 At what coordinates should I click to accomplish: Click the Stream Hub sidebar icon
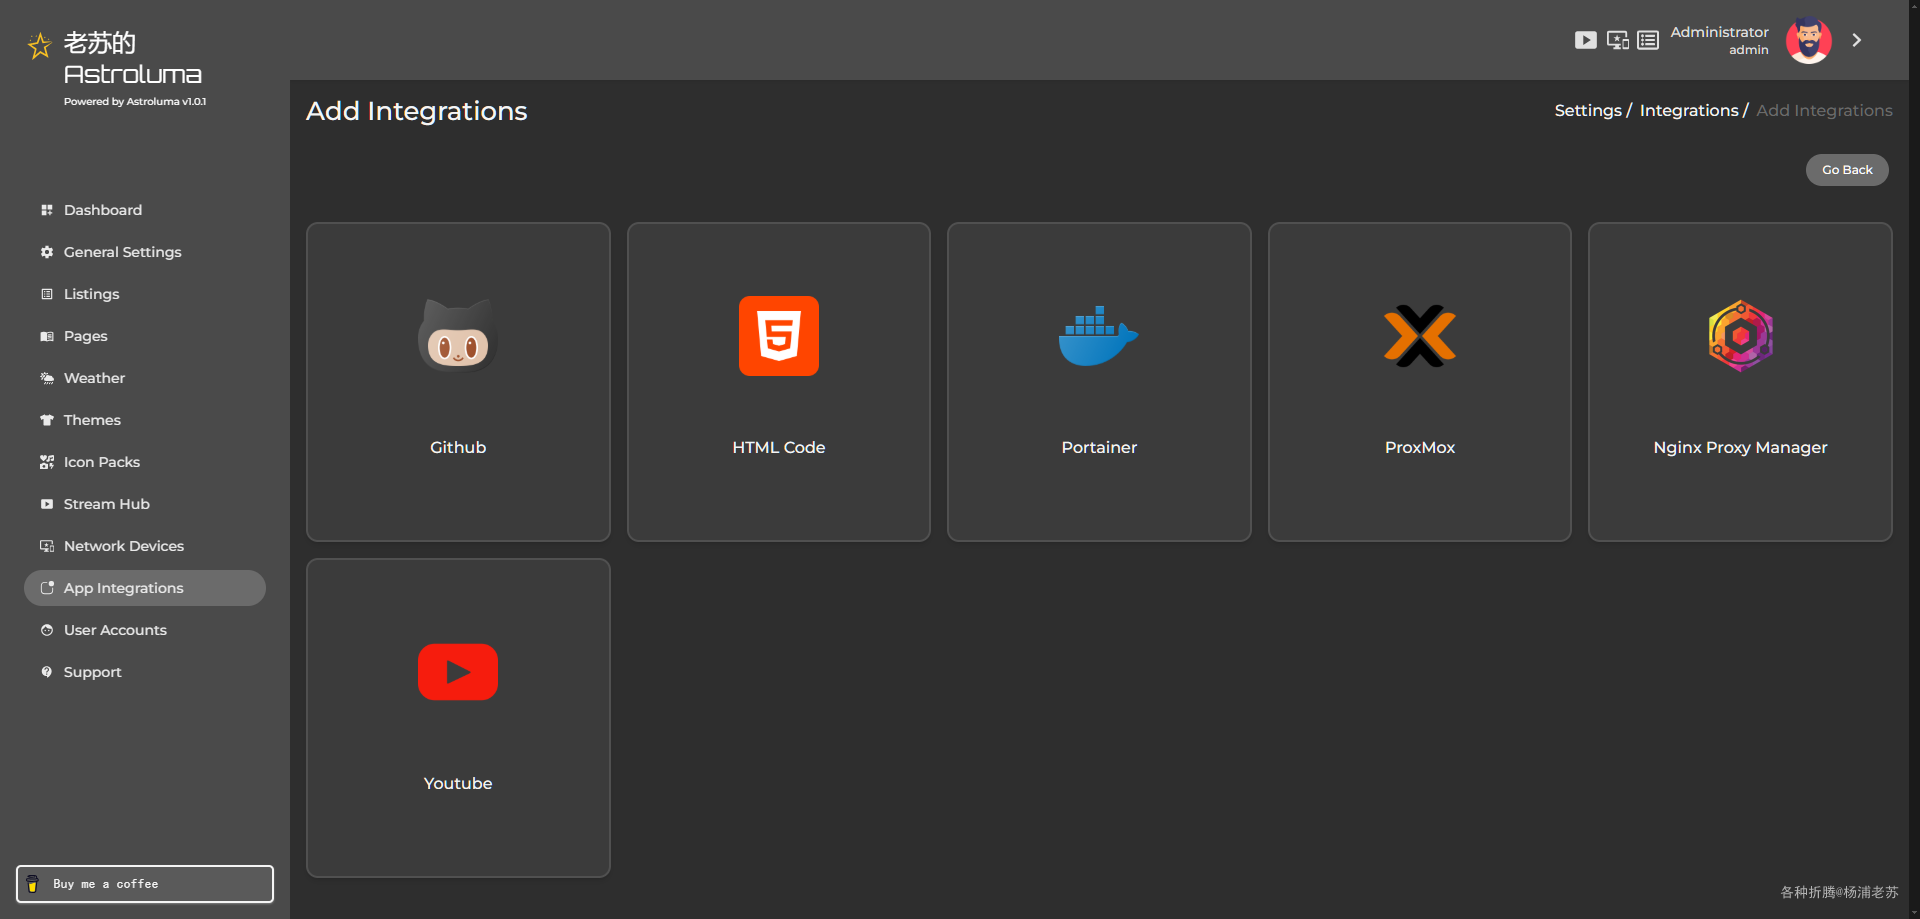point(47,504)
